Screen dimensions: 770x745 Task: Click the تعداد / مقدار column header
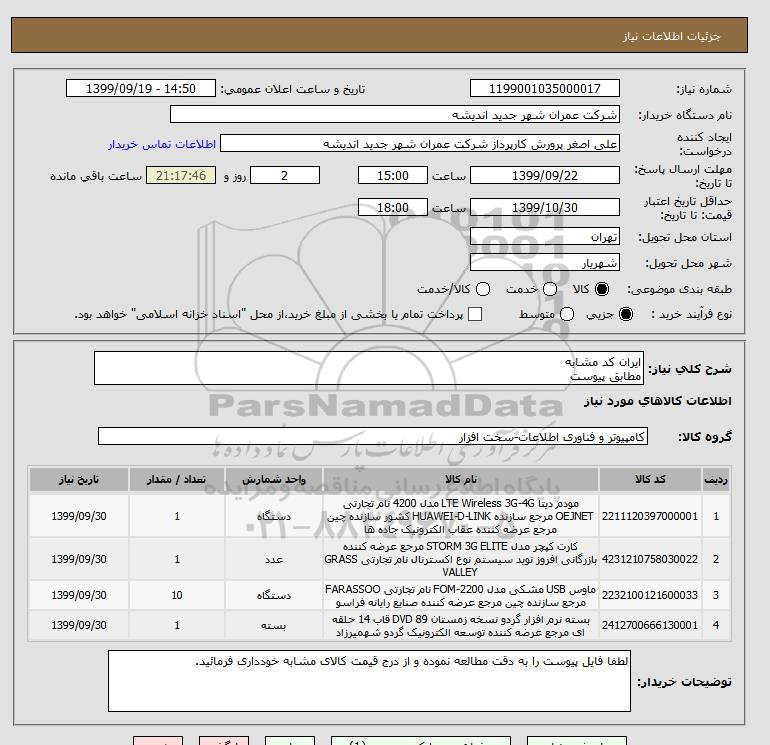click(177, 479)
